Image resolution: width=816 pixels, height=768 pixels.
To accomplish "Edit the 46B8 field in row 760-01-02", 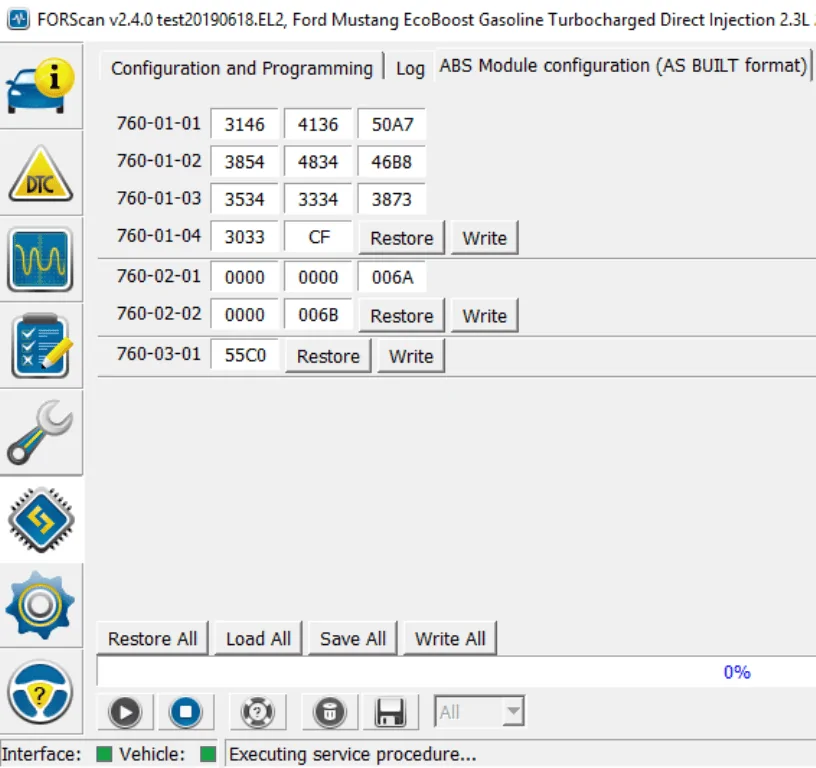I will click(x=391, y=161).
